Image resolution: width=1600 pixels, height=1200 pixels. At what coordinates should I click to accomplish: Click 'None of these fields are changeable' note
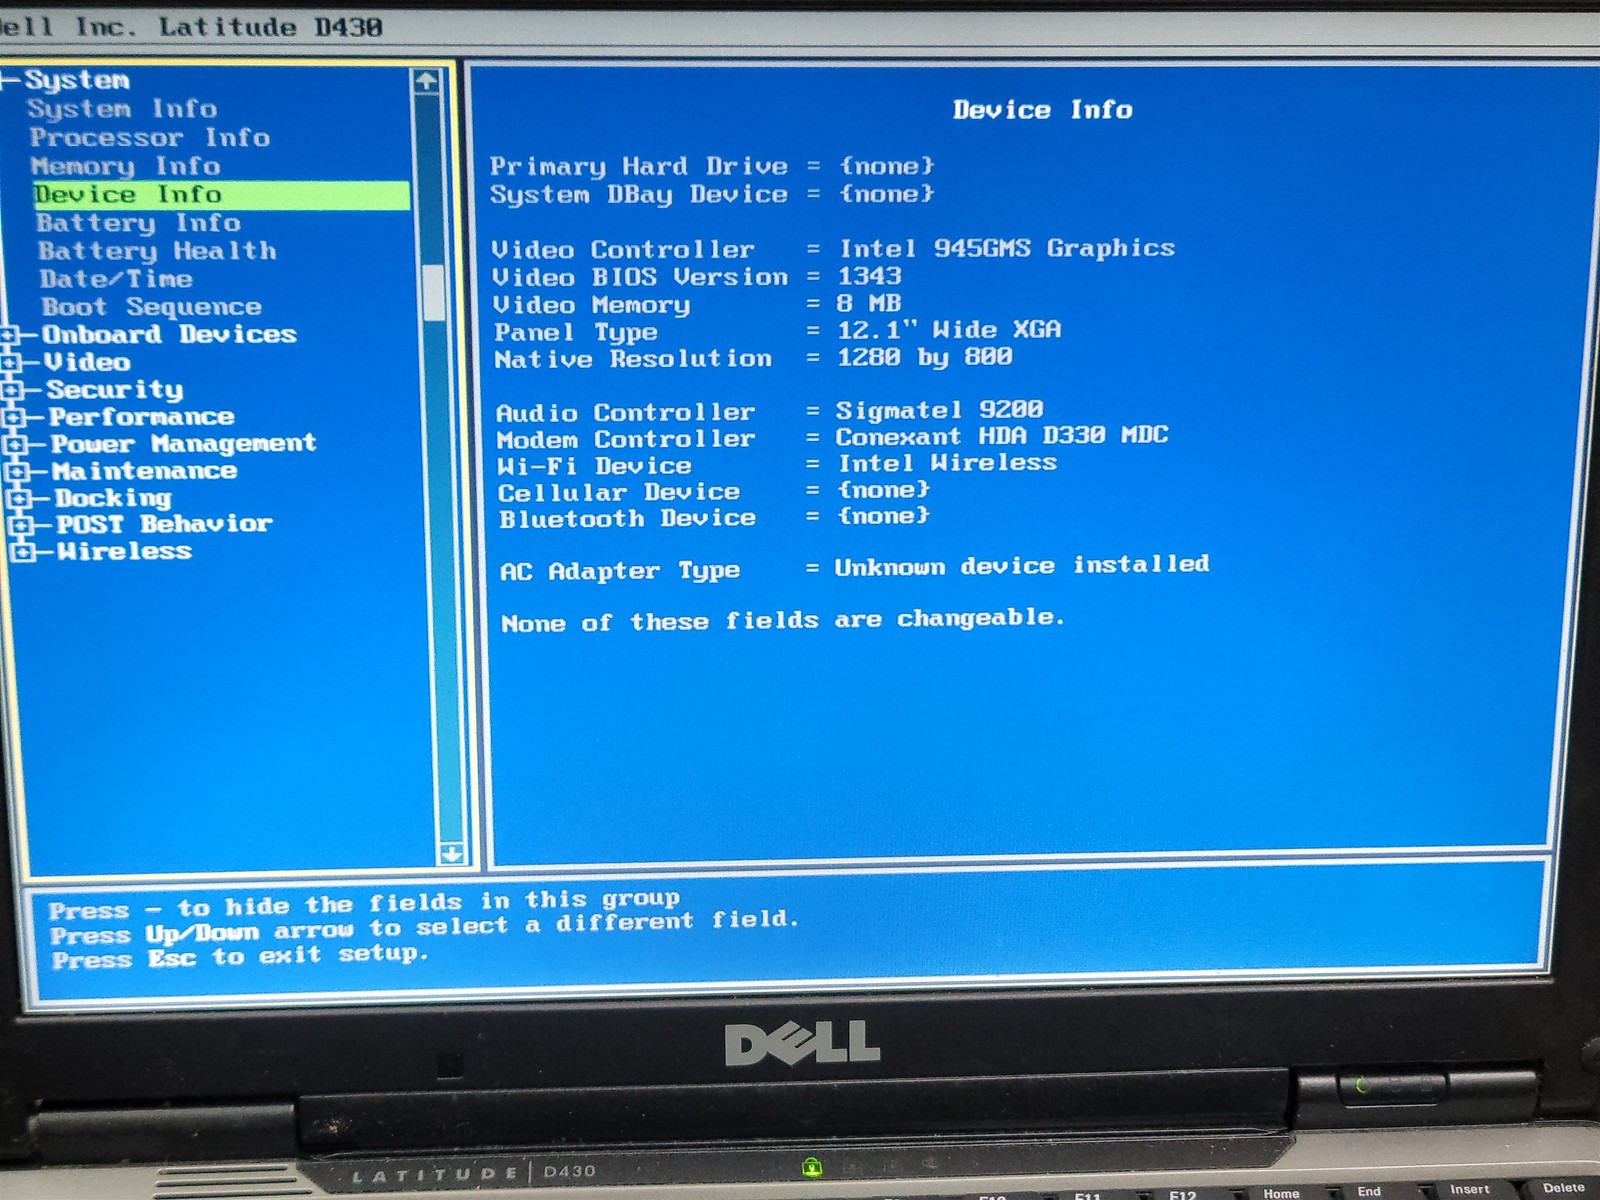click(x=783, y=621)
